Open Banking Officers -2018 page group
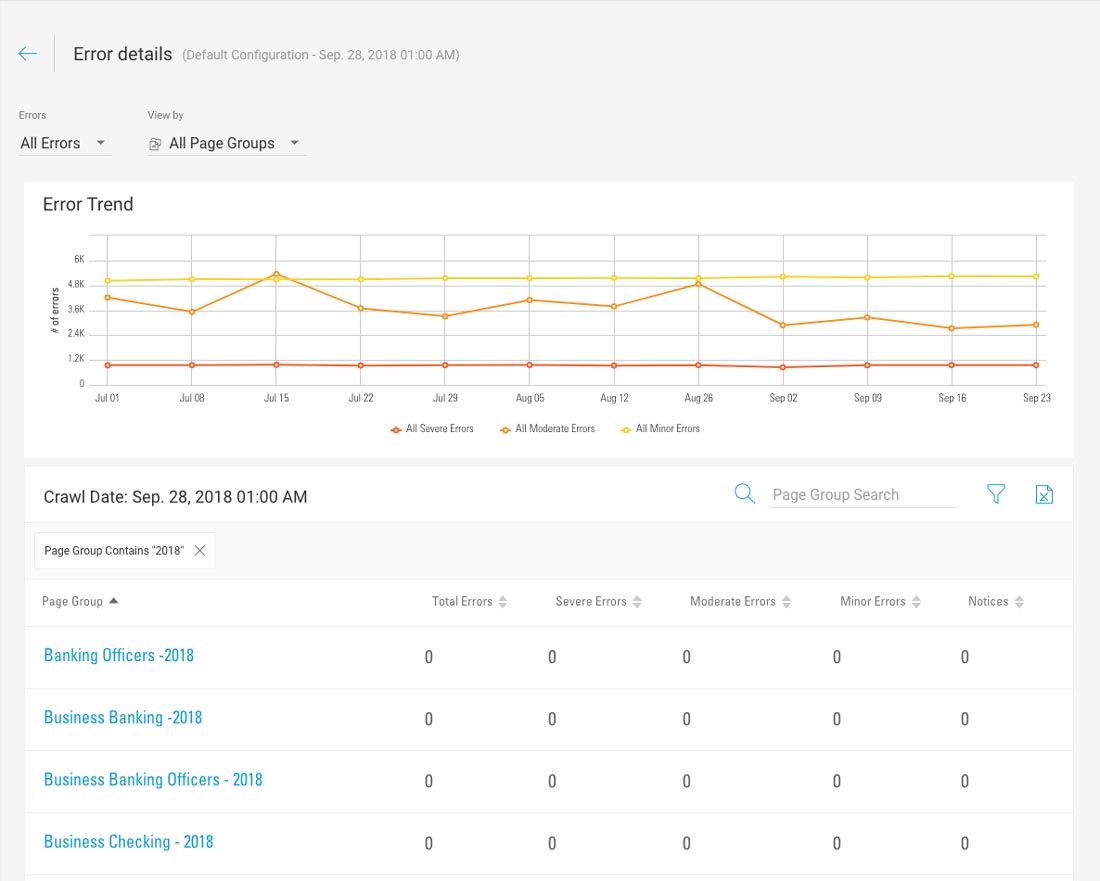 pyautogui.click(x=119, y=656)
